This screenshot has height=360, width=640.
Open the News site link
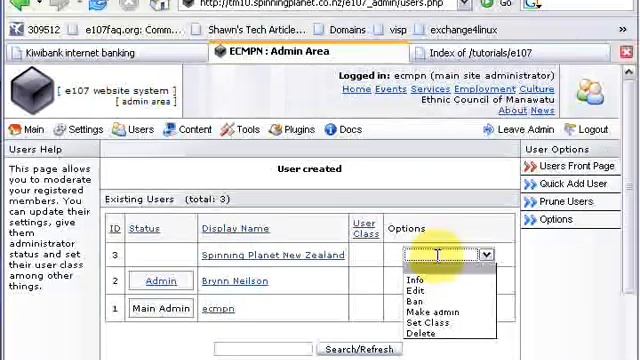tap(542, 110)
